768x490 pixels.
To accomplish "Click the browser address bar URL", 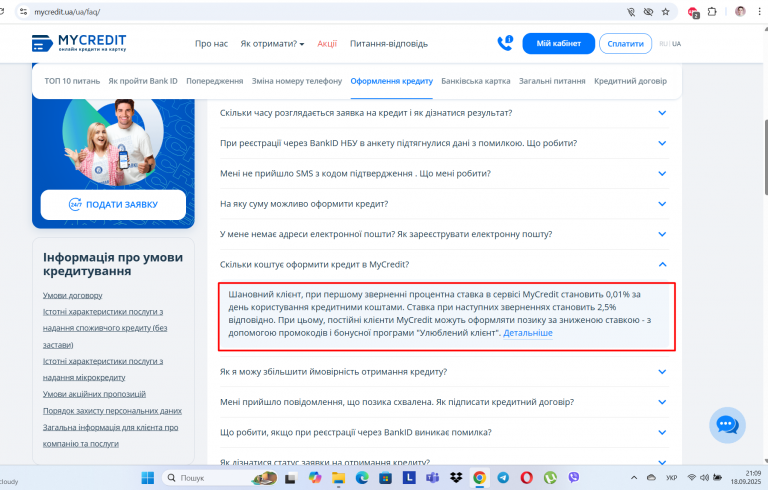I will [x=67, y=12].
